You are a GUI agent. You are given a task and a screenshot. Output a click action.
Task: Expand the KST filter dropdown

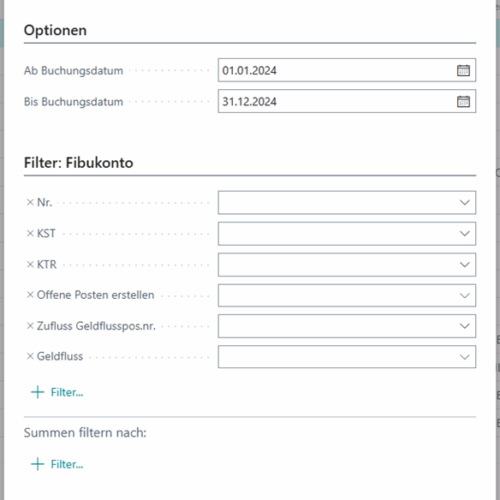464,233
